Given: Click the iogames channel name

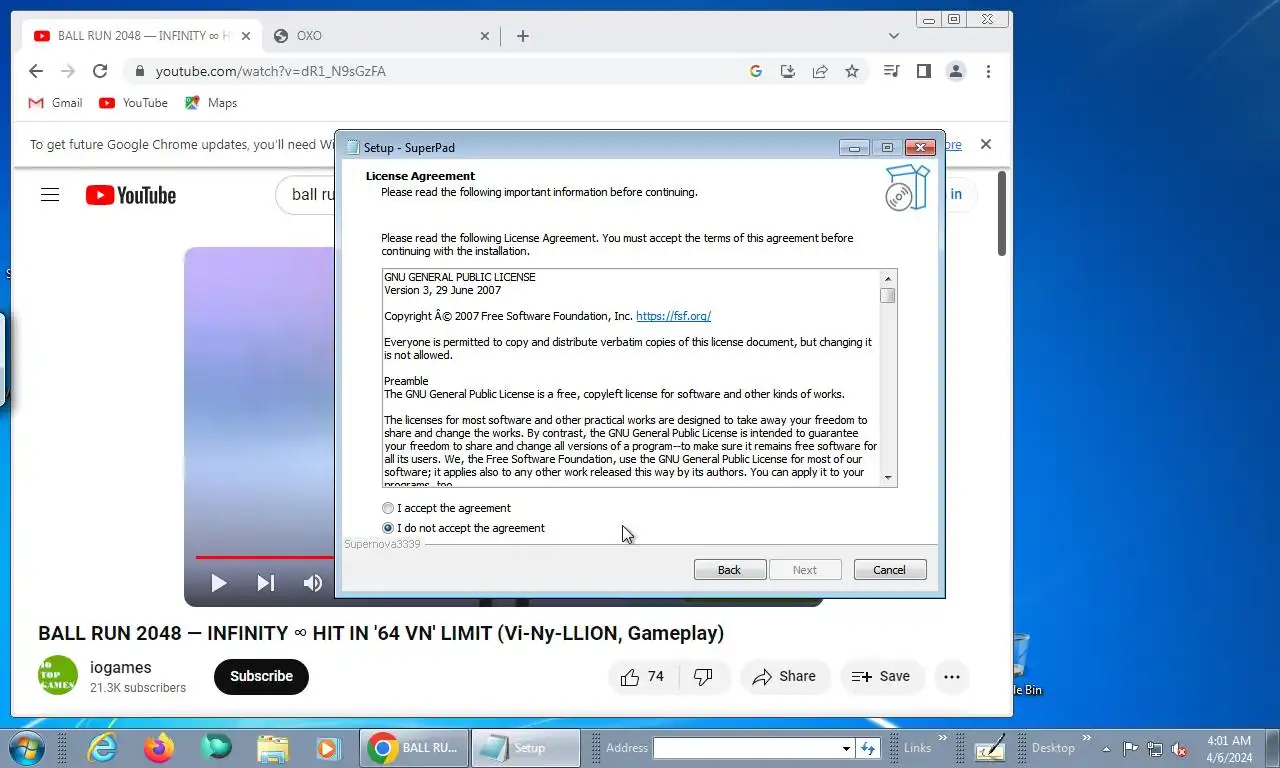Looking at the screenshot, I should [121, 667].
